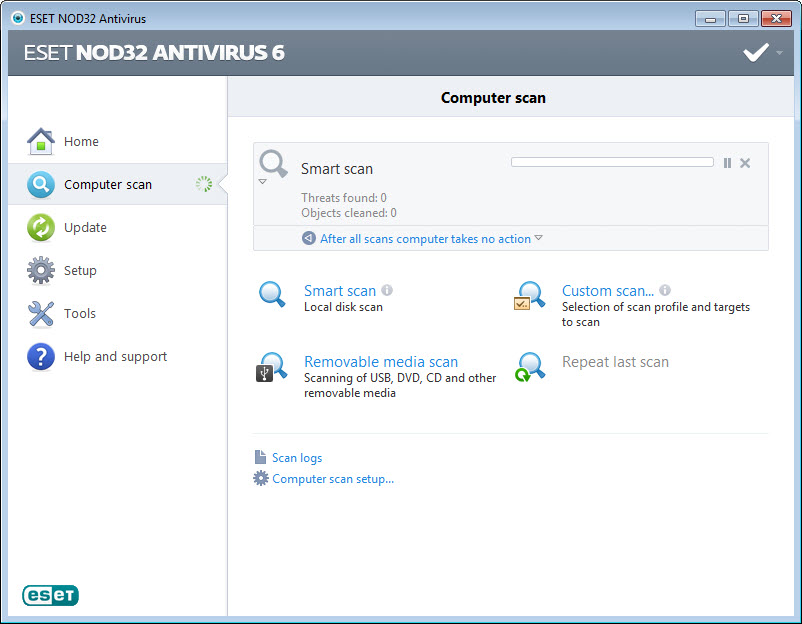Click the ESET eye icon in title bar
Screen dimensions: 802x624
pos(18,18)
